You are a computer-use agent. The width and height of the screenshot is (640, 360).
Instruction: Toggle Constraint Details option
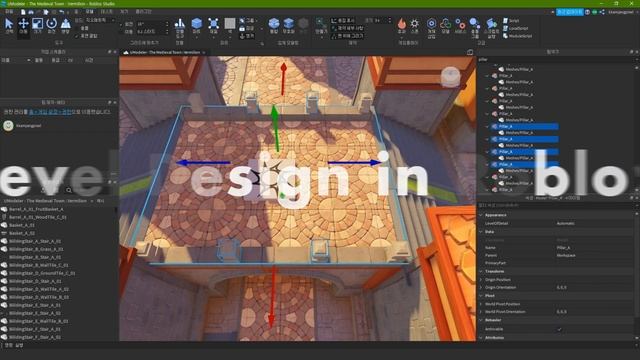[347, 28]
